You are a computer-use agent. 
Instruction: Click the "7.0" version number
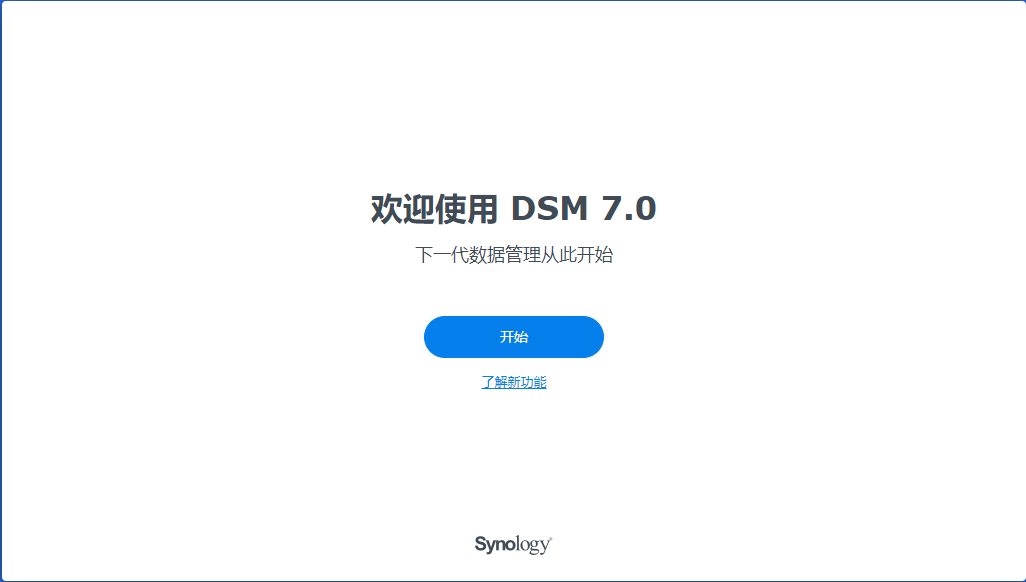pos(629,209)
